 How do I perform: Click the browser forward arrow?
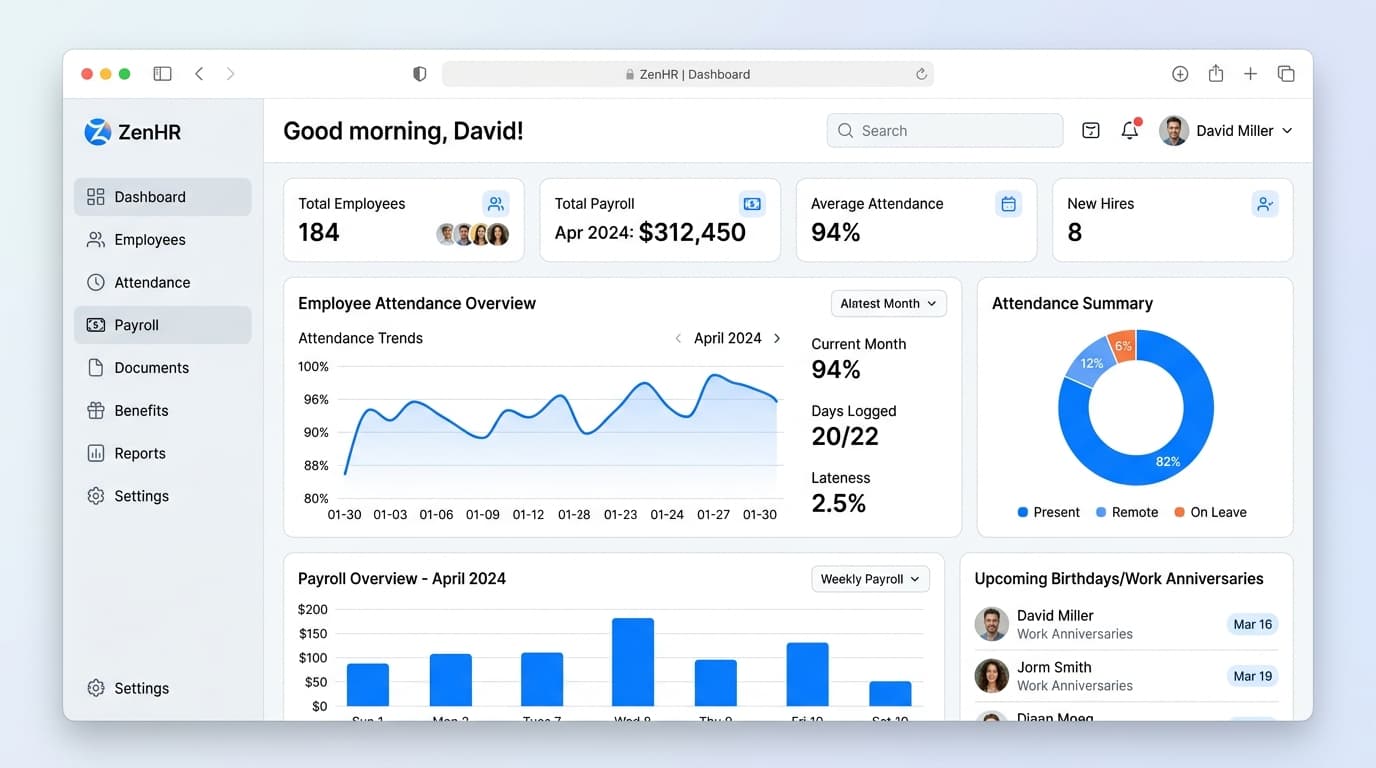(x=231, y=74)
